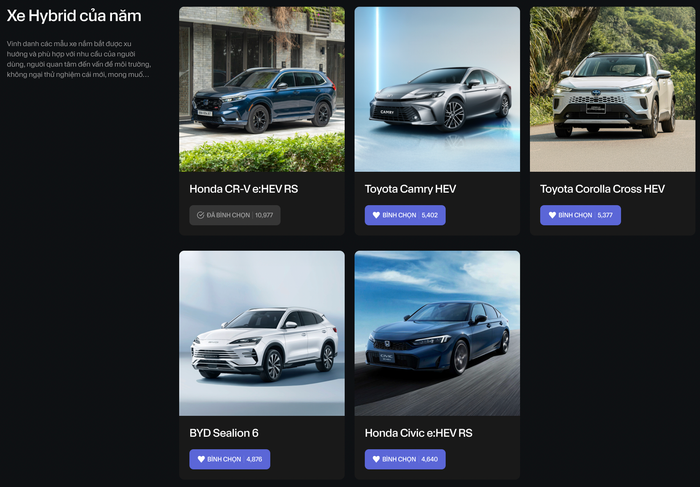Screen dimensions: 700x487
Task: Open the silver Toyota Camry HEV image
Action: 437,90
